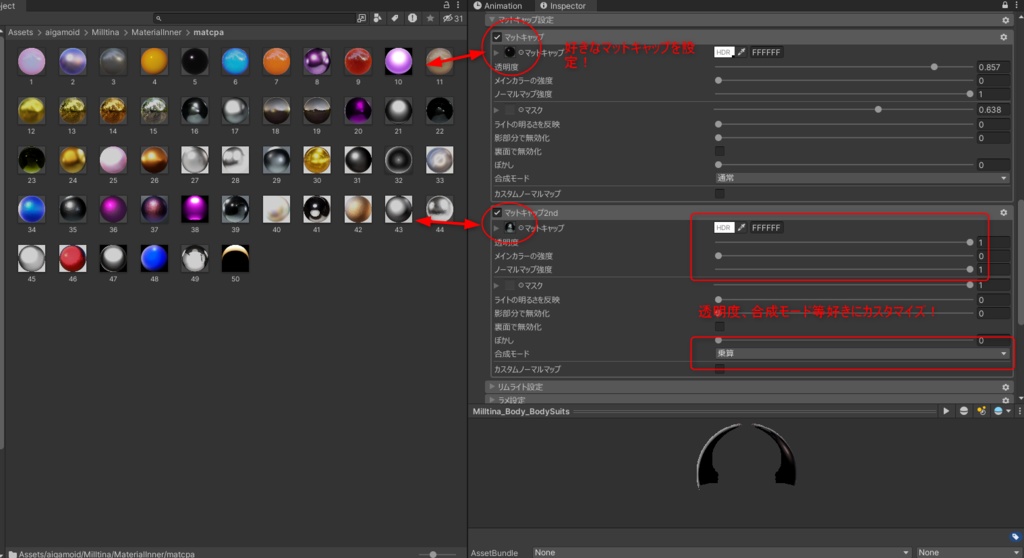Select matcap sphere number 5
The width and height of the screenshot is (1024, 558).
pos(195,61)
